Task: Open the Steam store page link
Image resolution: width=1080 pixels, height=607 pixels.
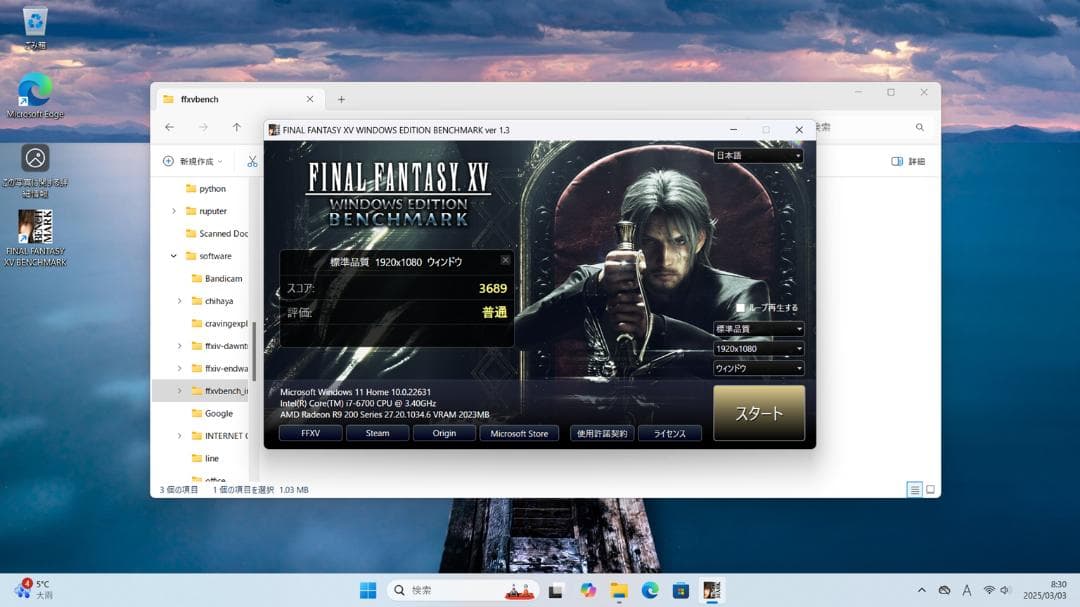Action: pos(377,433)
